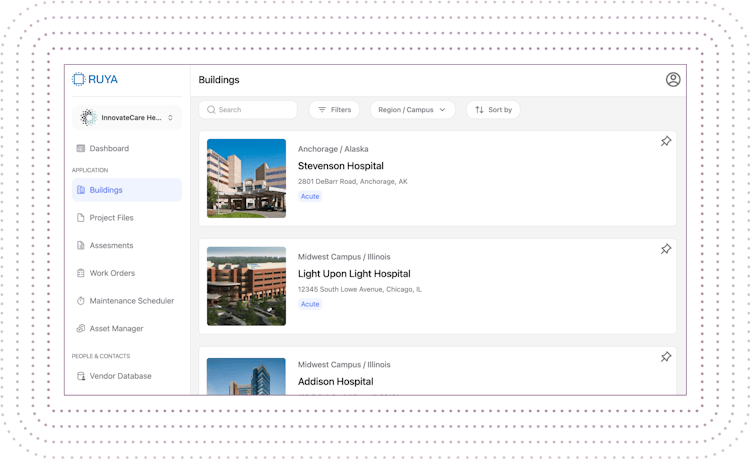Focus the Search input field
The width and height of the screenshot is (750, 459).
[x=248, y=109]
